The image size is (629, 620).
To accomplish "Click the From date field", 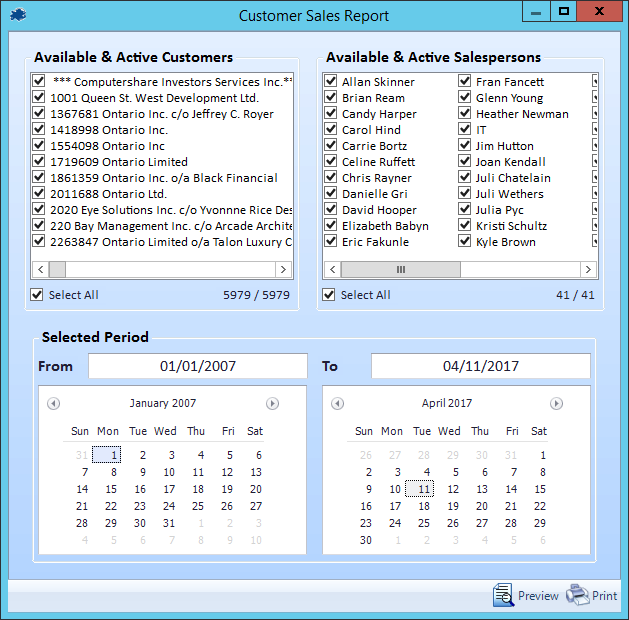I will [x=198, y=366].
